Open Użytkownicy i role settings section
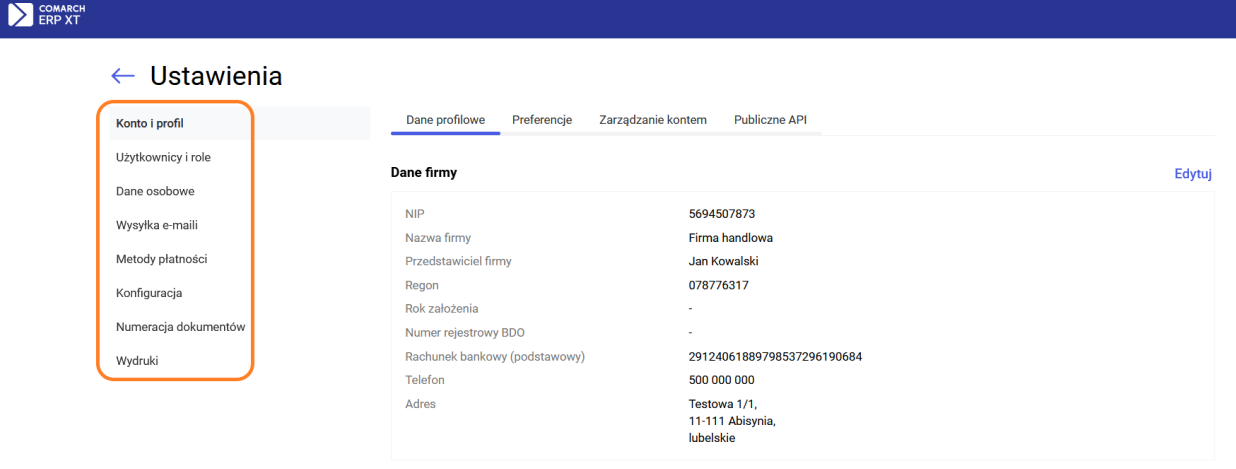The height and width of the screenshot is (469, 1236). click(163, 157)
